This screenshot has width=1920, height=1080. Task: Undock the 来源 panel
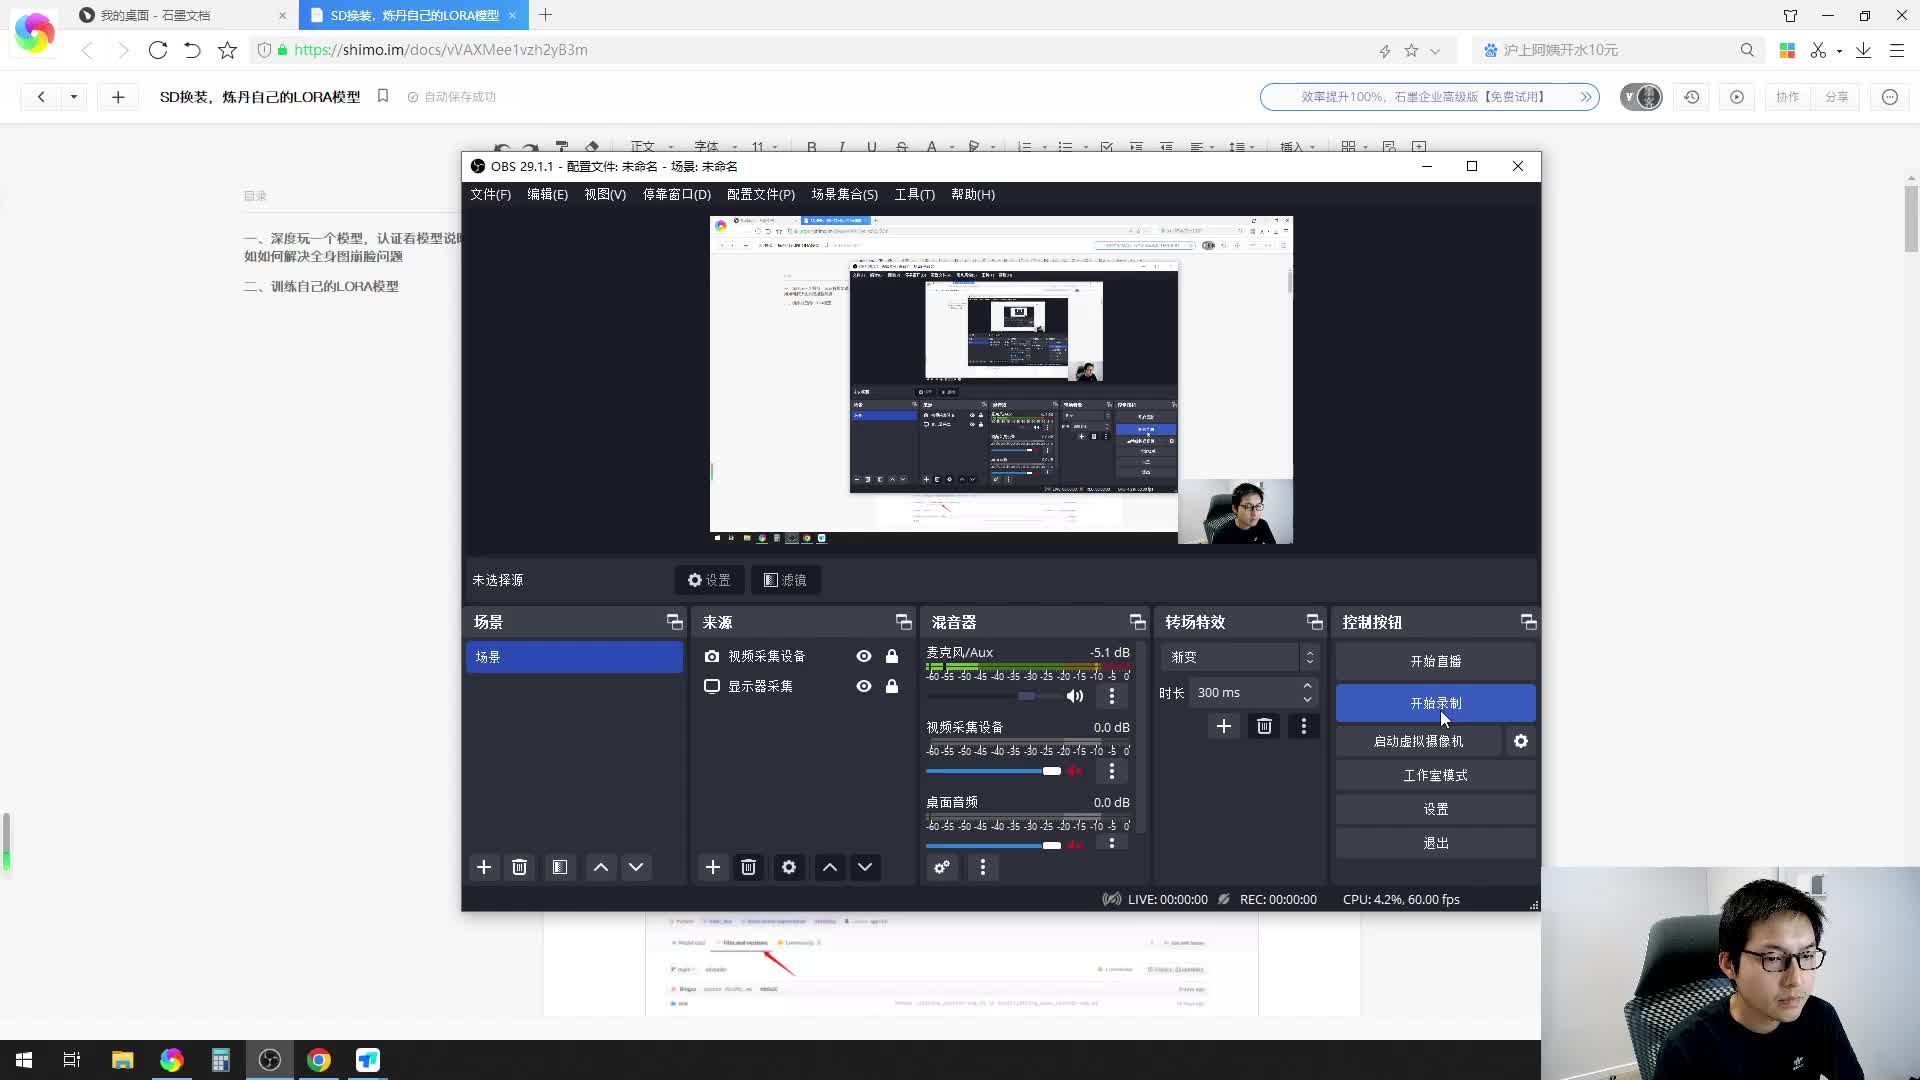tap(904, 622)
